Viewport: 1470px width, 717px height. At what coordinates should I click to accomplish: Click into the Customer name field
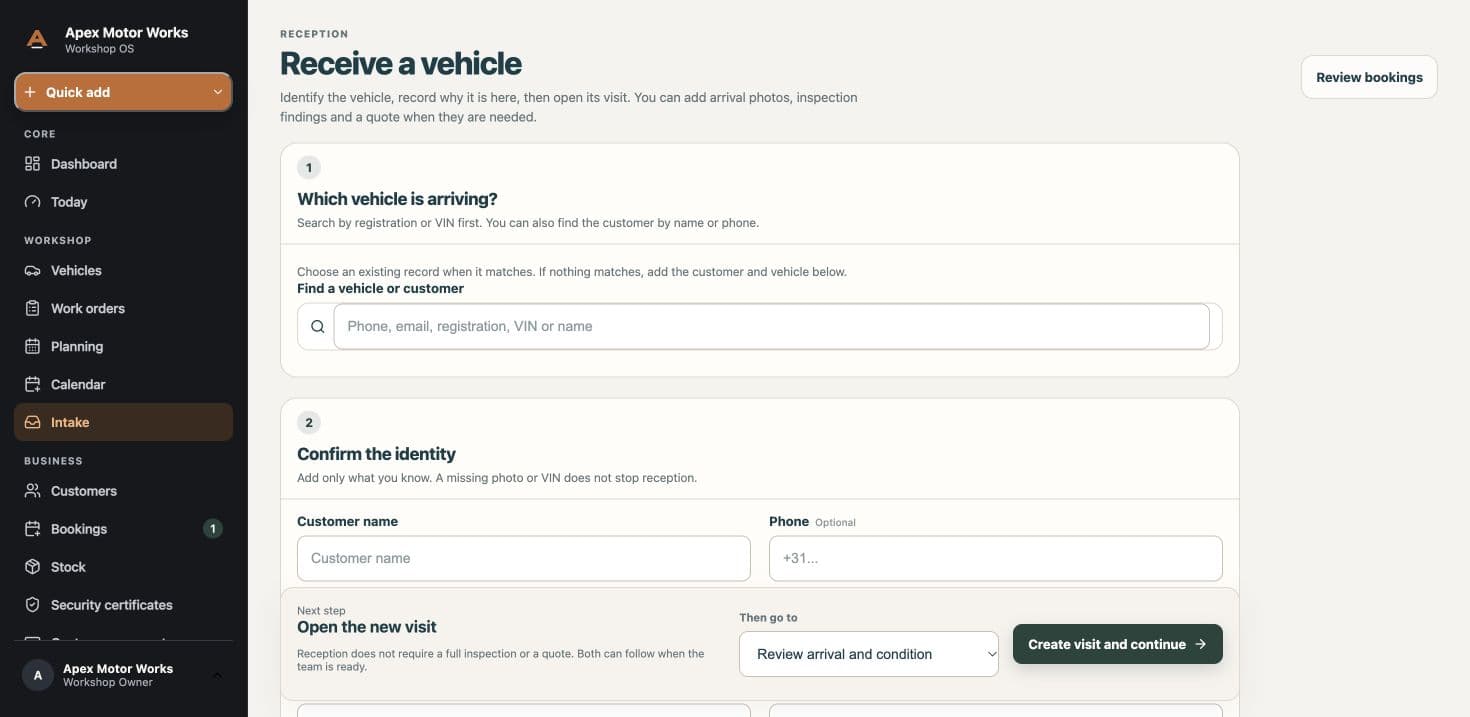pos(523,559)
